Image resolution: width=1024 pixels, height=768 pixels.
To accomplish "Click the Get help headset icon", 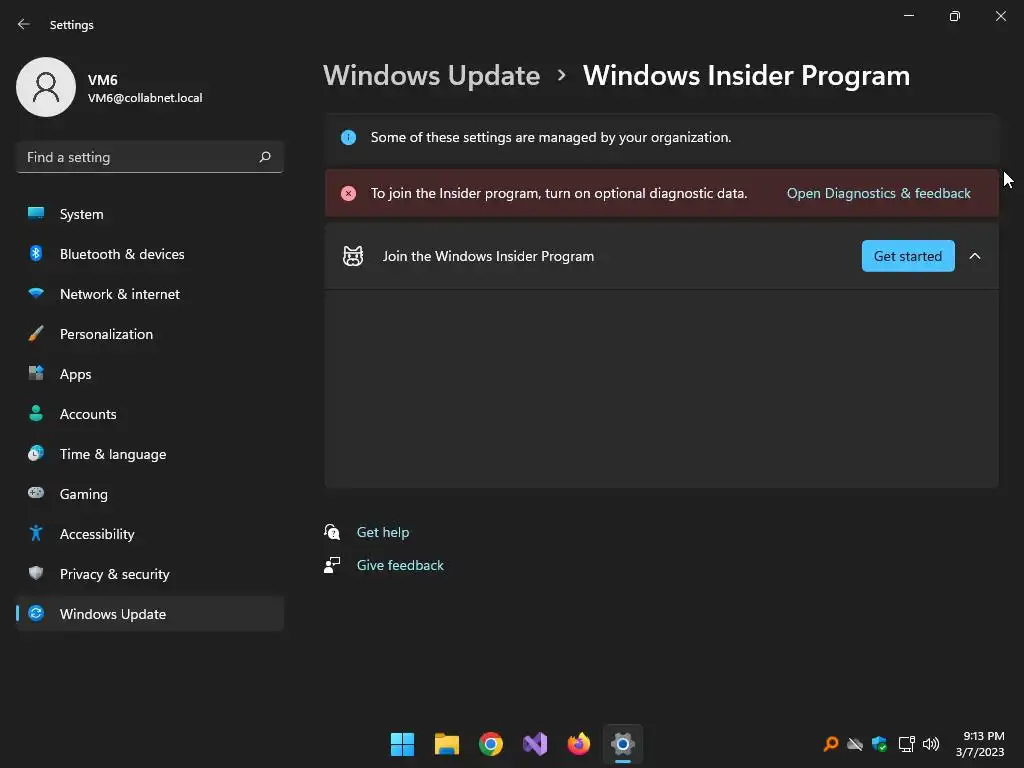I will (332, 532).
